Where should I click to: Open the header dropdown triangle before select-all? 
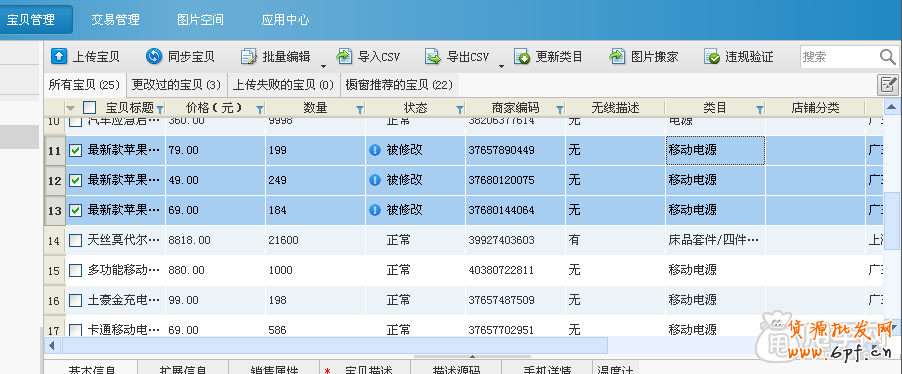click(71, 108)
